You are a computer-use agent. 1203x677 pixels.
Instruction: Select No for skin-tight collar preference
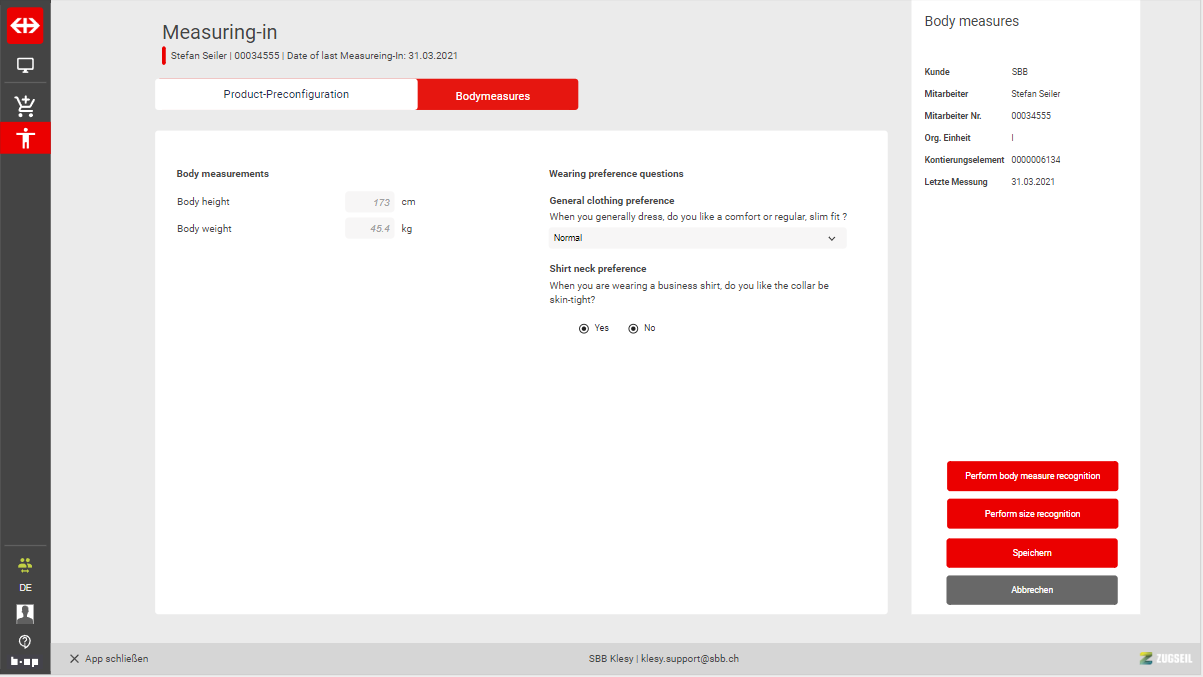pos(633,328)
